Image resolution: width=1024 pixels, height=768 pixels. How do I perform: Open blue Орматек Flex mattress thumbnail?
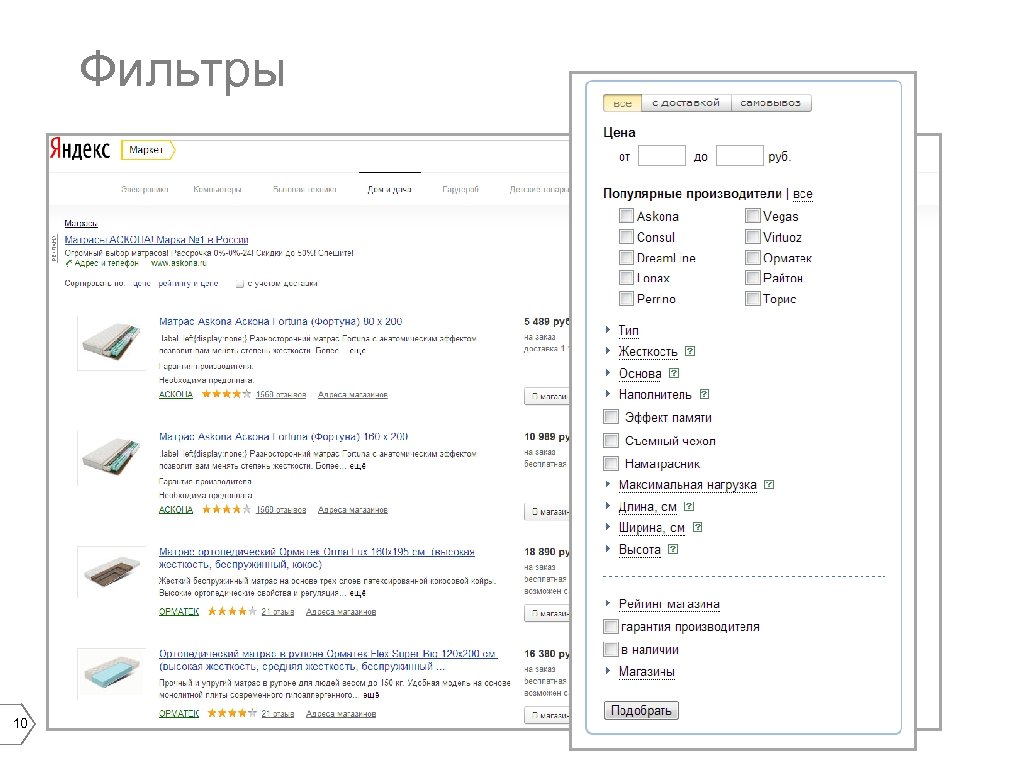point(111,673)
